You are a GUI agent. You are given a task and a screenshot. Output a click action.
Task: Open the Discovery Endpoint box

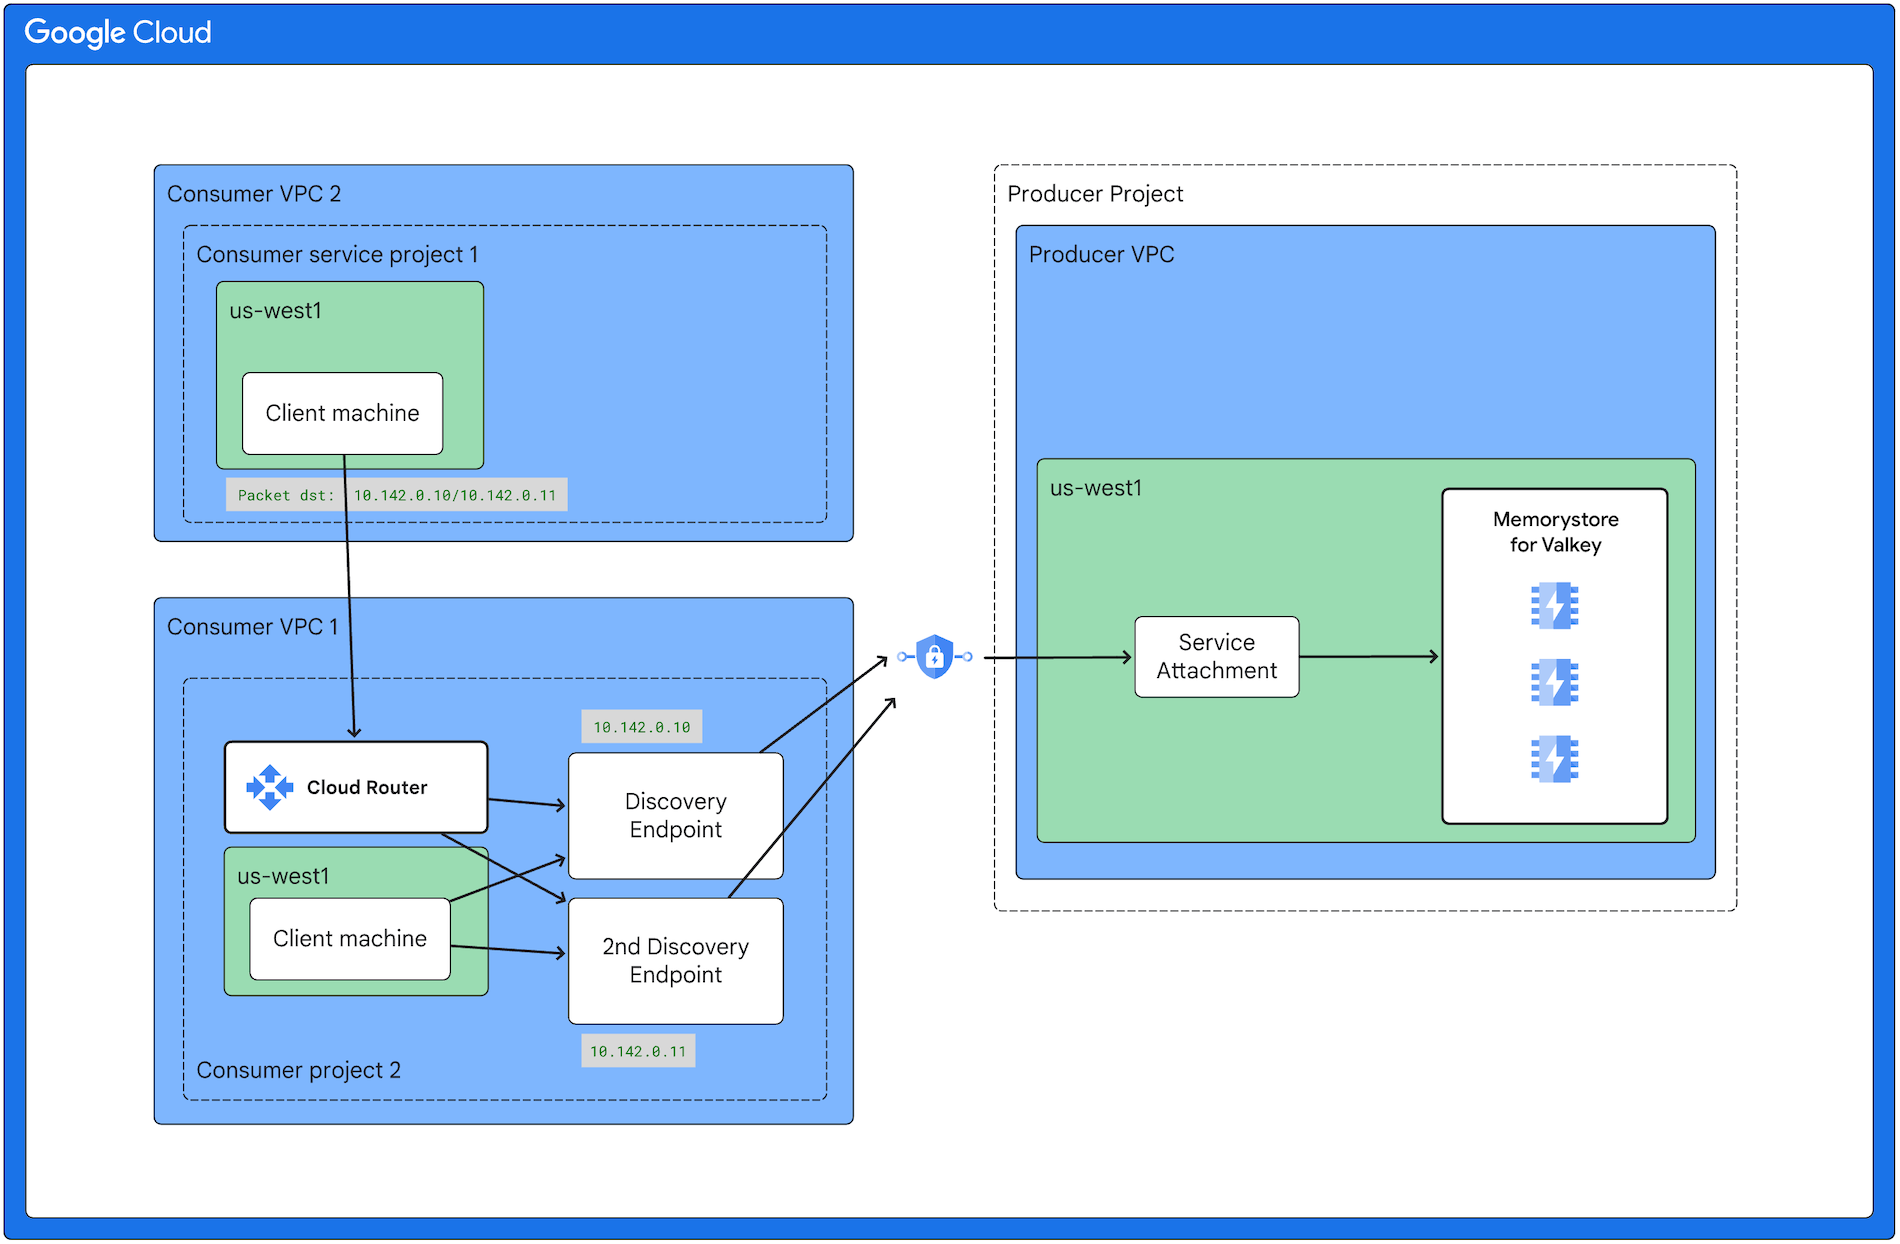pyautogui.click(x=675, y=816)
